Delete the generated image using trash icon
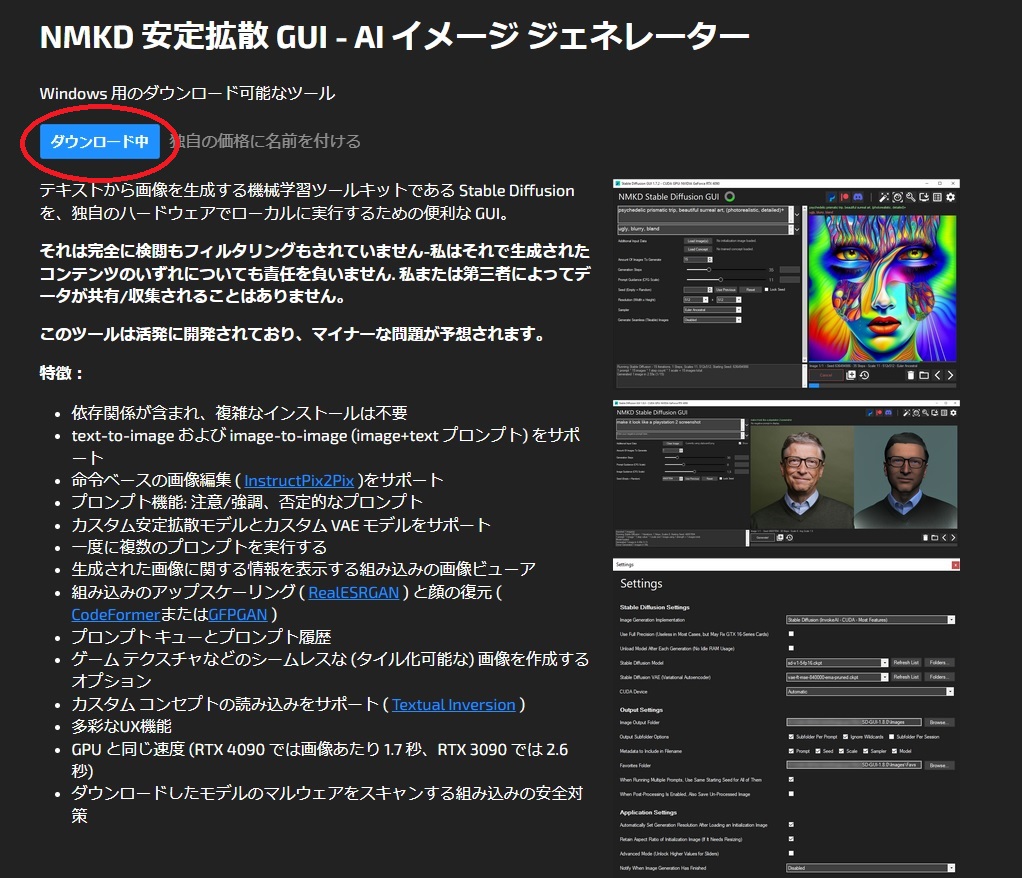The image size is (1022, 878). click(x=911, y=375)
